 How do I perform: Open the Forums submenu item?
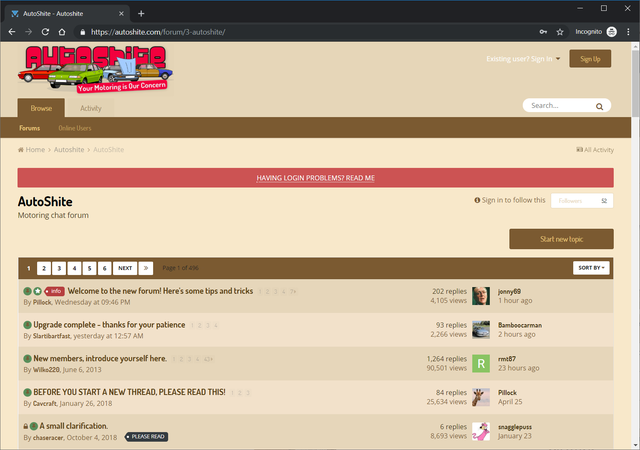tap(29, 128)
